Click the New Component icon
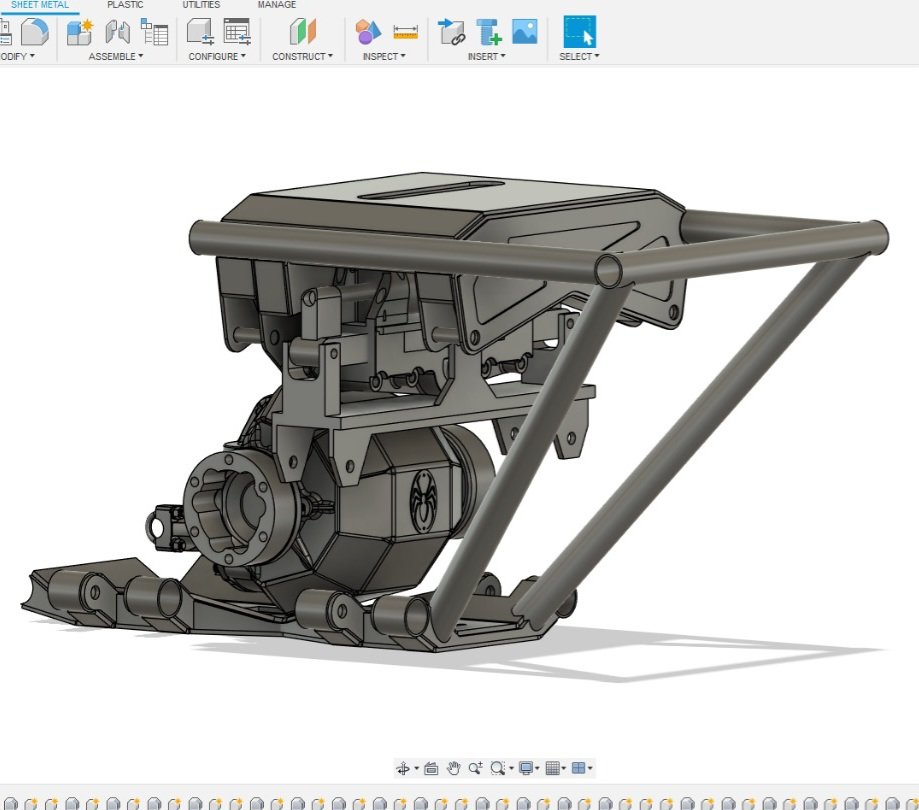This screenshot has width=919, height=810. pyautogui.click(x=80, y=32)
